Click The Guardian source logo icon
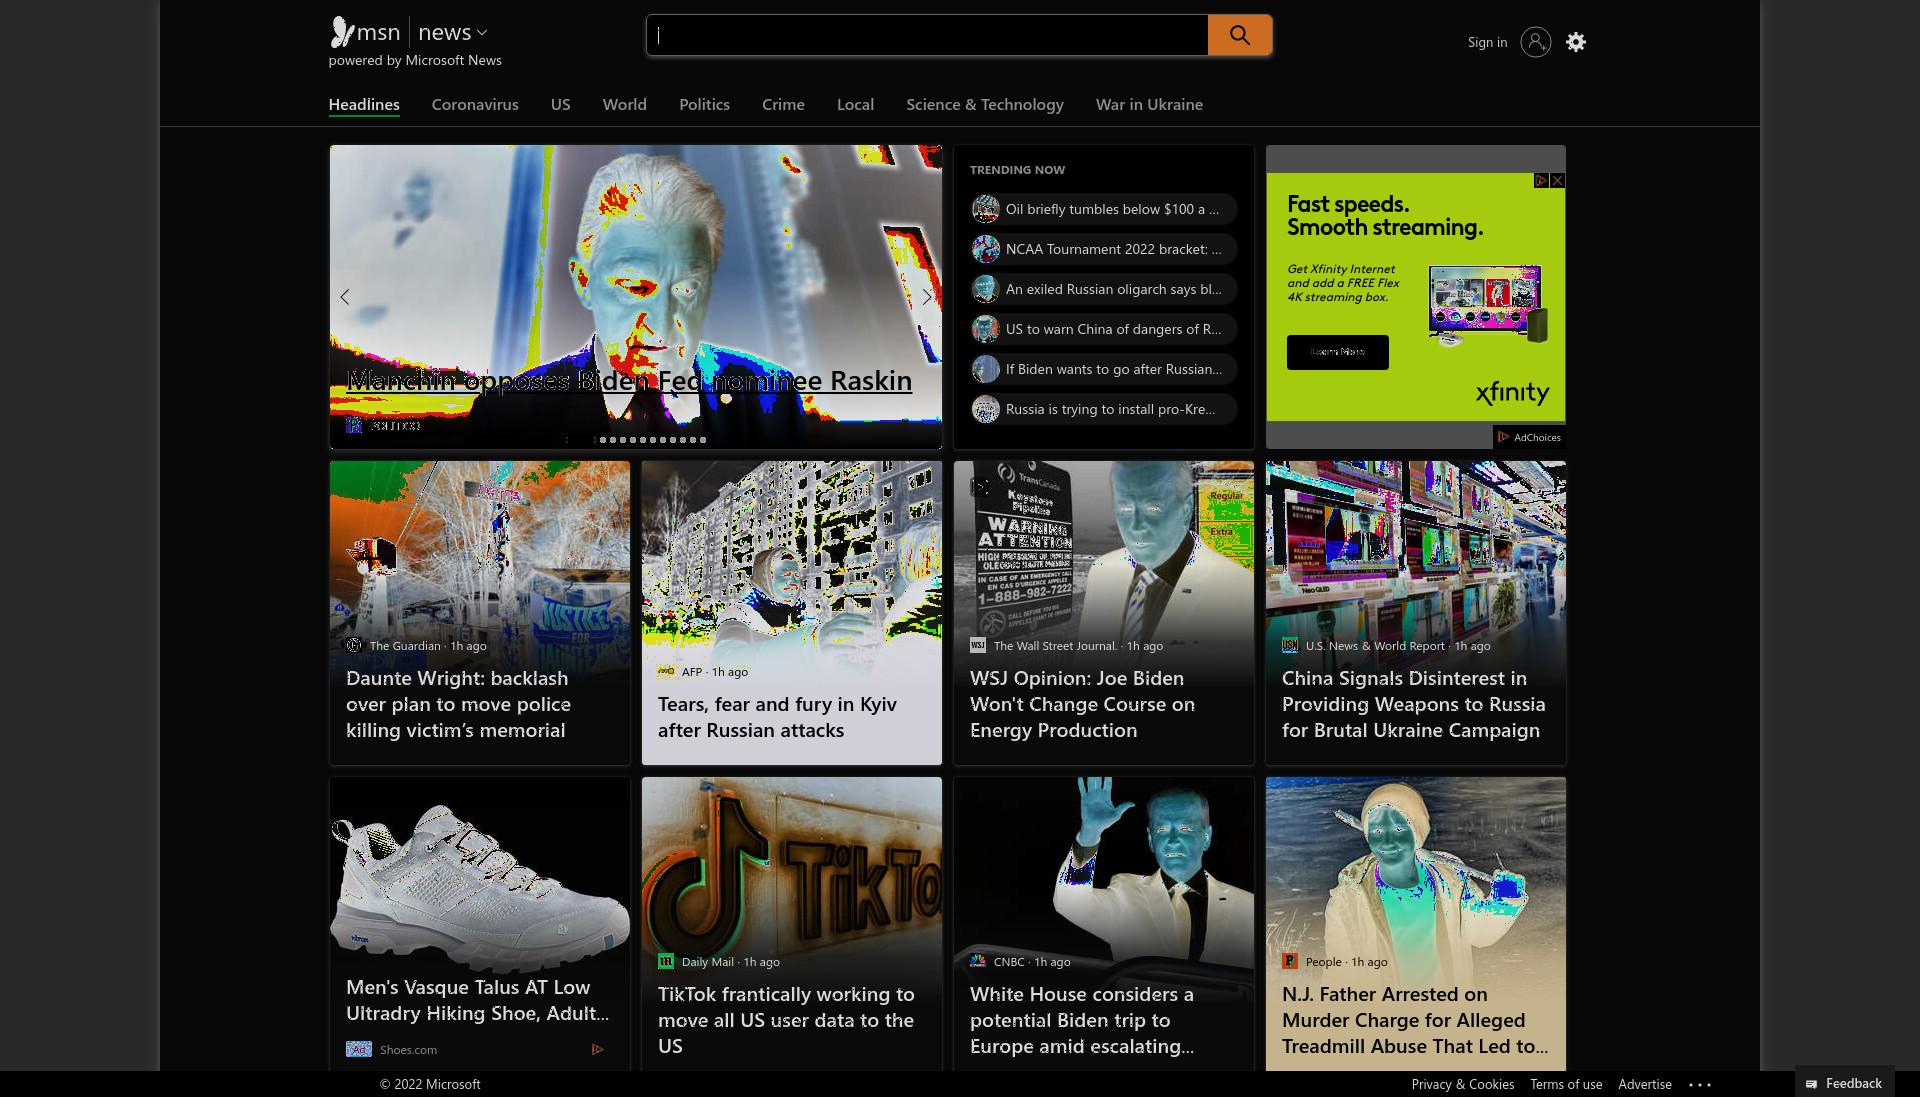1920x1097 pixels. pos(354,646)
